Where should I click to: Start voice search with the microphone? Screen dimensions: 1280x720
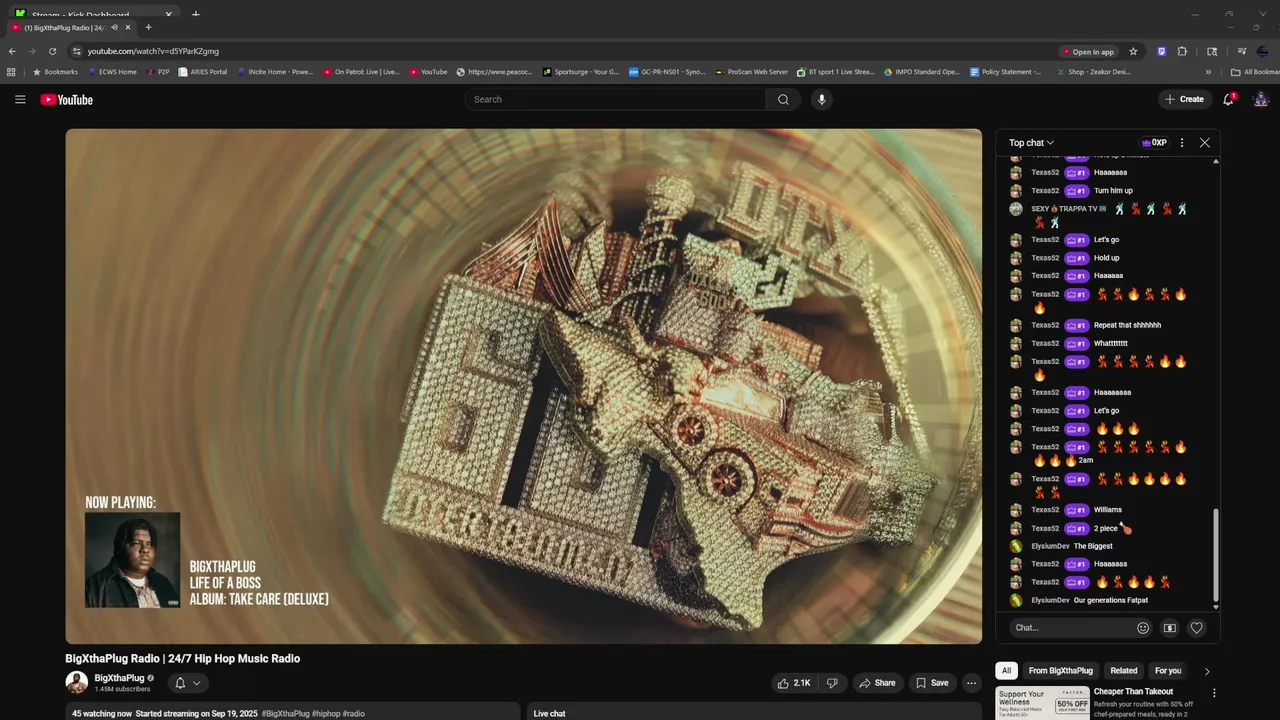(x=822, y=99)
